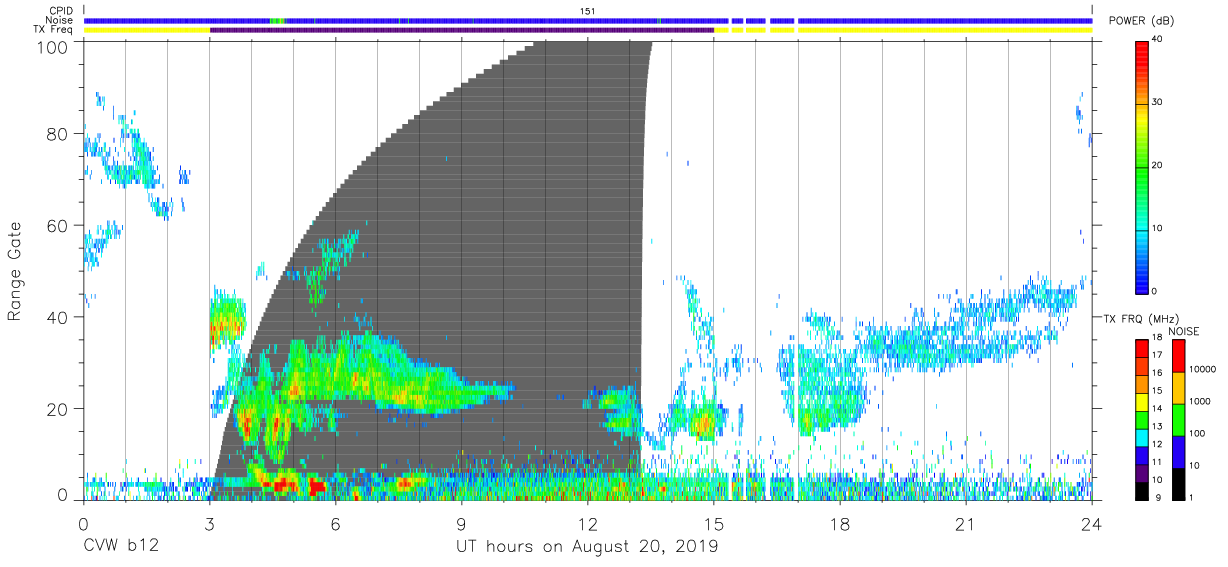Click the x-axis tick label '12'
Image resolution: width=1228 pixels, height=567 pixels.
click(587, 524)
